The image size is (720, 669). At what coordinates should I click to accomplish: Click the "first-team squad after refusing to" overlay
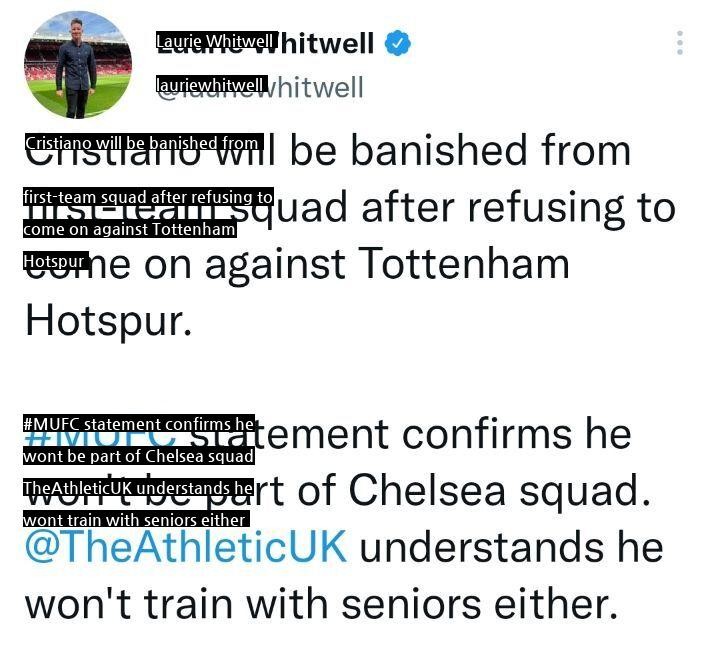pos(148,197)
